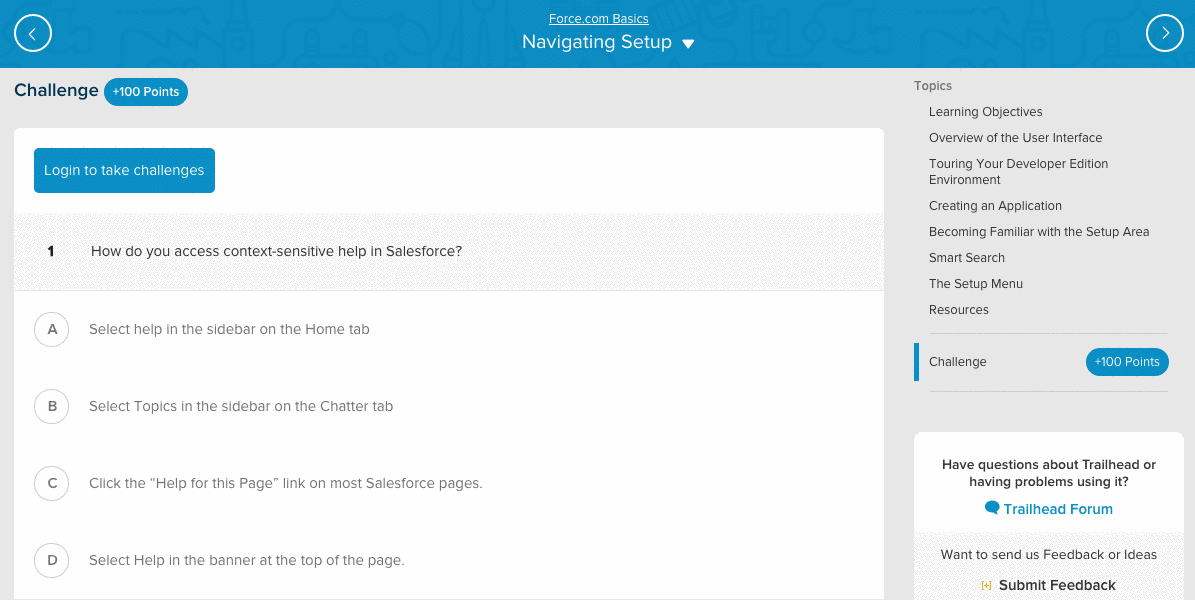Jump to Overview of the User Interface

click(1015, 138)
